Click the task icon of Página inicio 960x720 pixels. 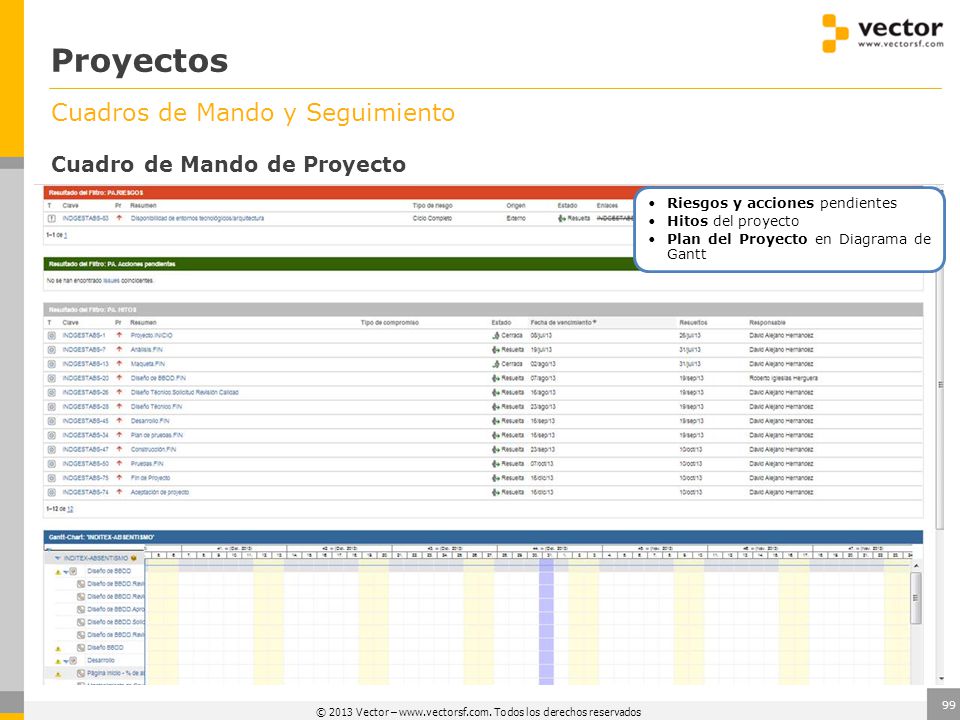[x=81, y=673]
